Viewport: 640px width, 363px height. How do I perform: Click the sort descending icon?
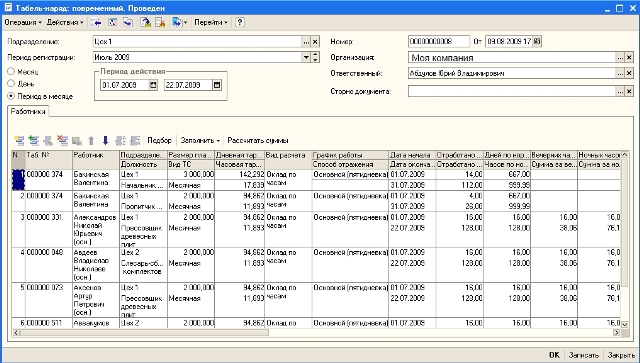[x=135, y=140]
